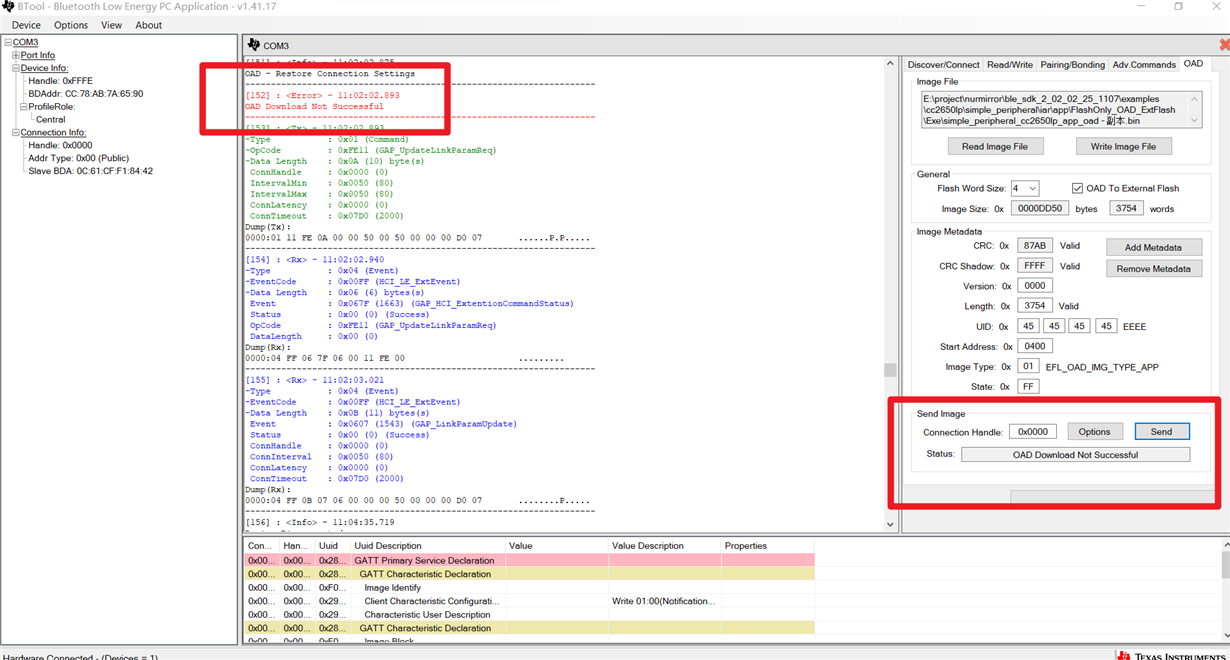Click the Send button
The width and height of the screenshot is (1230, 660).
[x=1161, y=431]
